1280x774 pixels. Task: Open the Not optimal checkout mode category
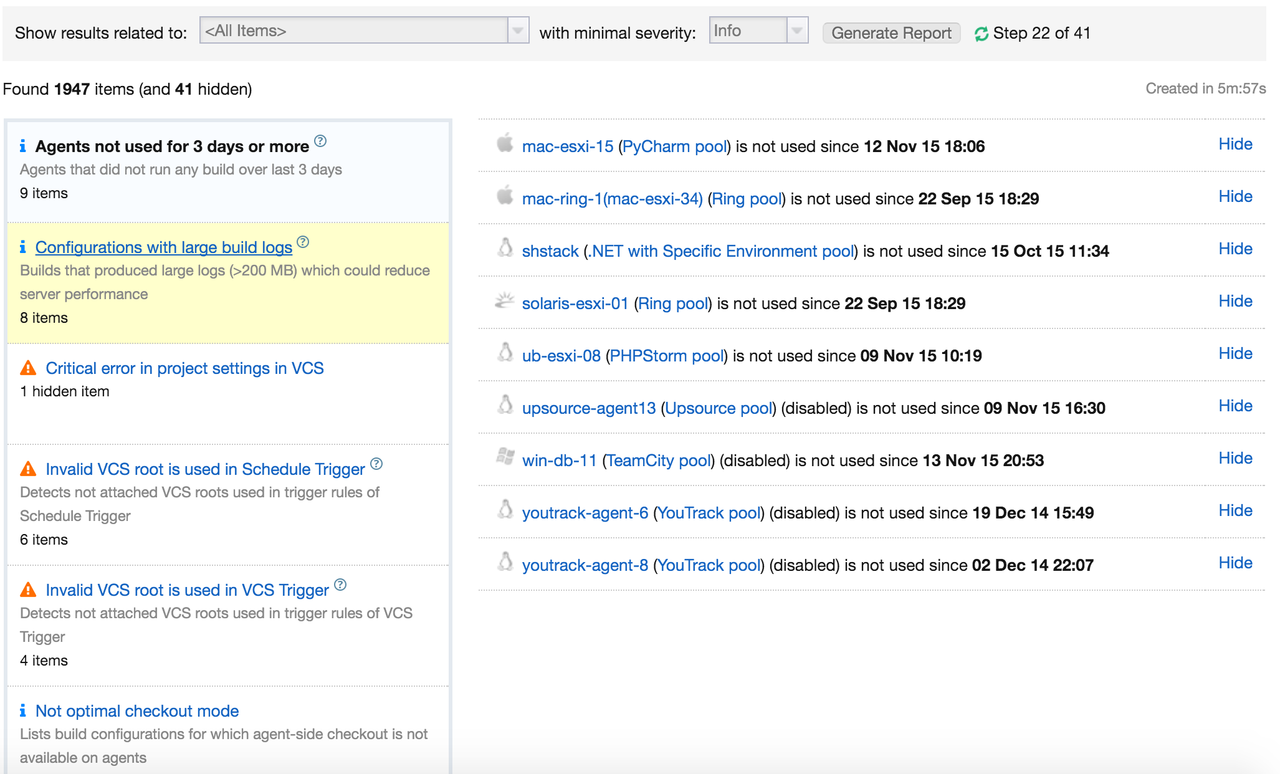click(x=137, y=711)
